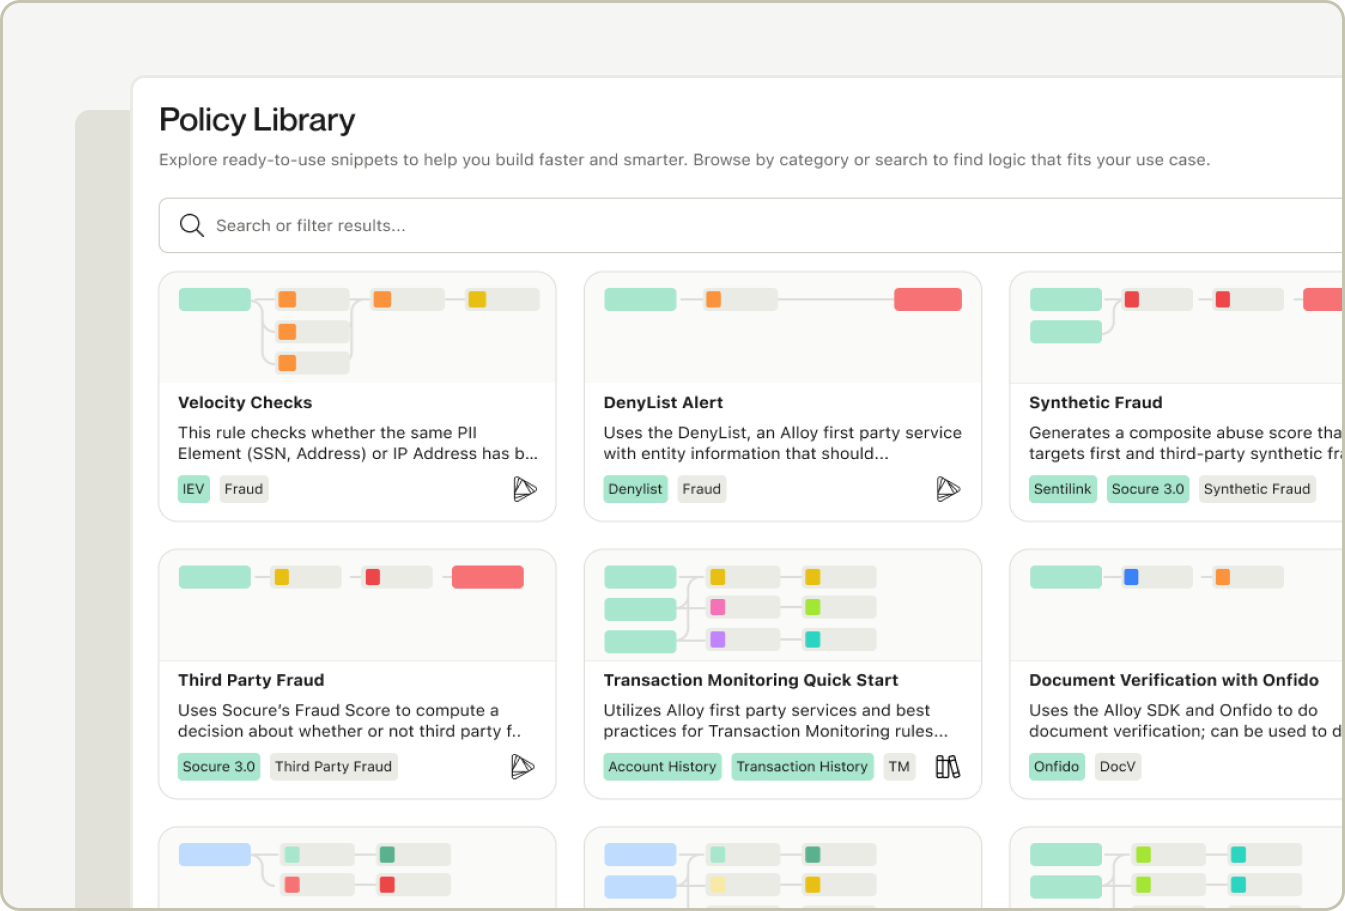Click the Alloy logo icon on Velocity Checks
This screenshot has height=911, width=1345.
coord(524,489)
